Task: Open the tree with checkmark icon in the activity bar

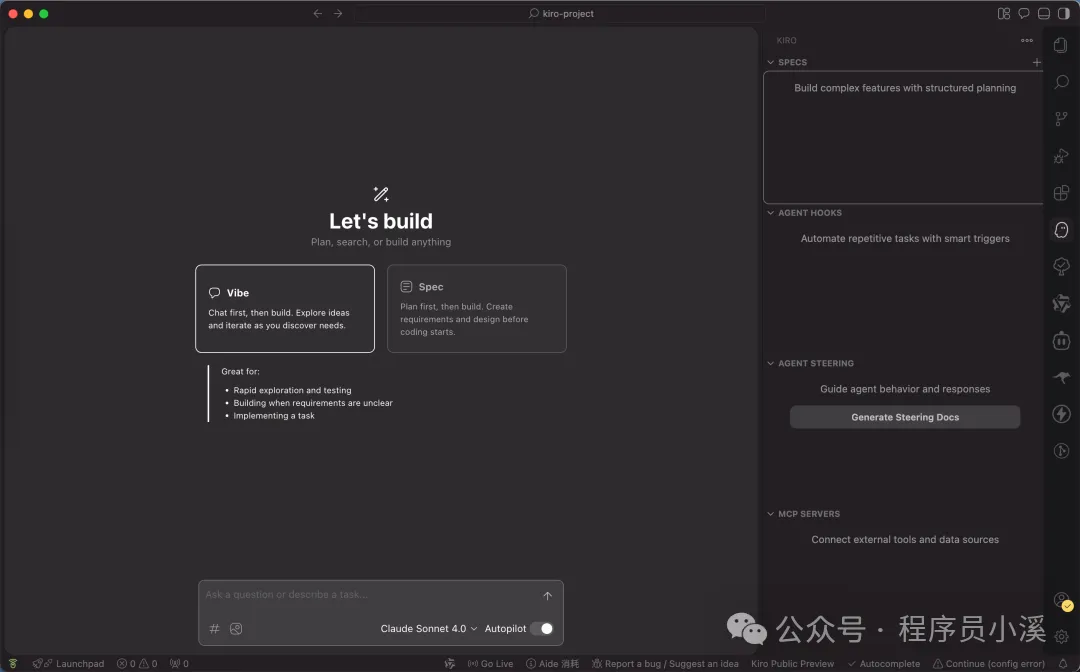Action: pos(1061,266)
